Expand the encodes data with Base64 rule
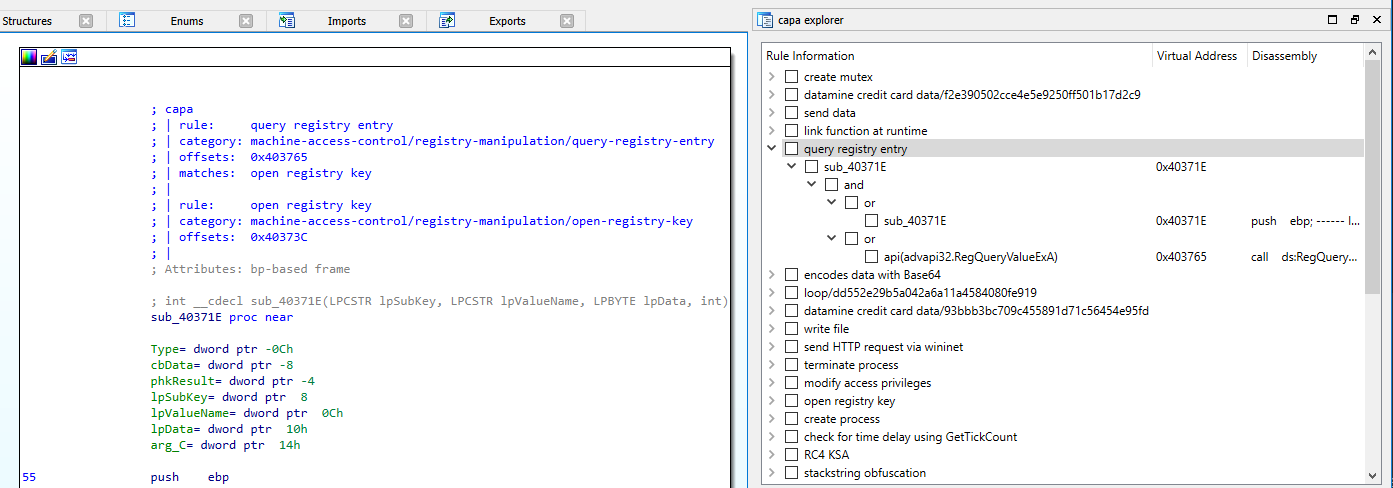 (x=771, y=275)
